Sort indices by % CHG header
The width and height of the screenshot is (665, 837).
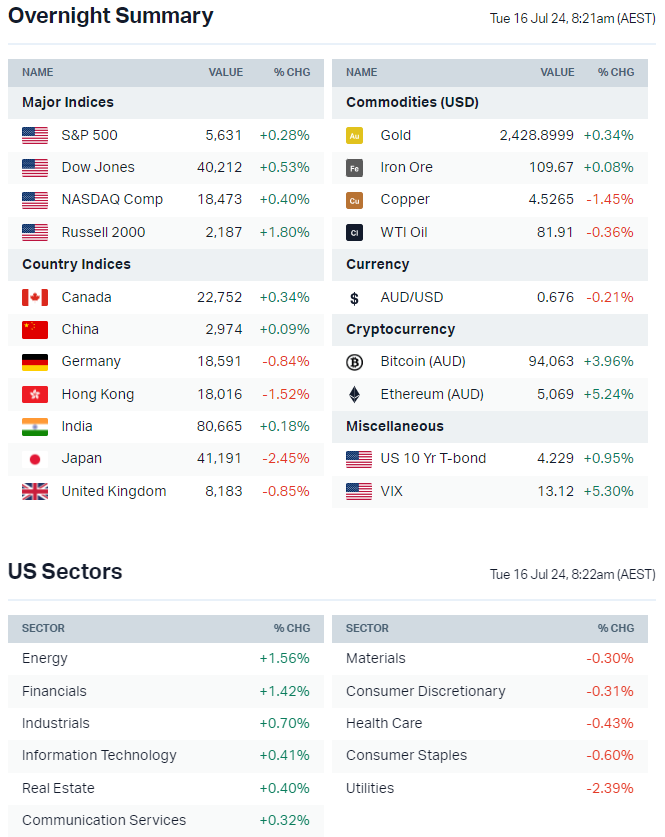292,72
